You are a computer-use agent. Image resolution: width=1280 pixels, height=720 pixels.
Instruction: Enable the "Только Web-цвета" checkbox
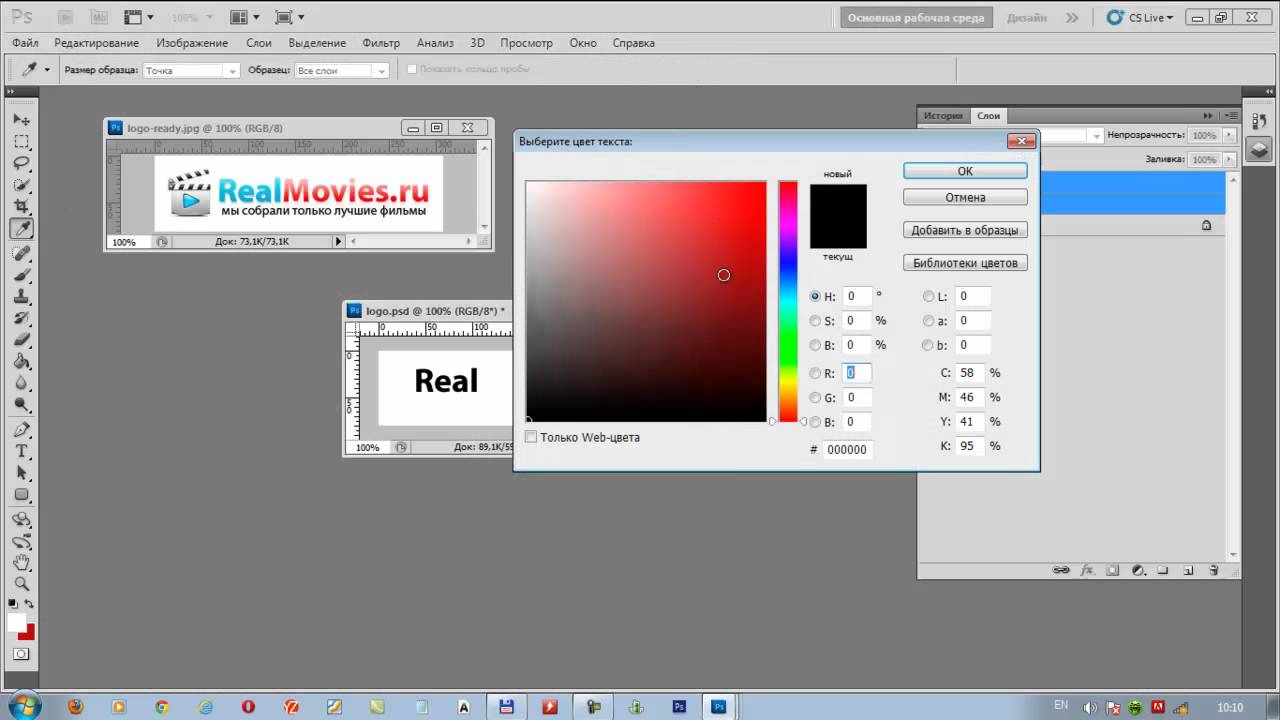(x=531, y=437)
